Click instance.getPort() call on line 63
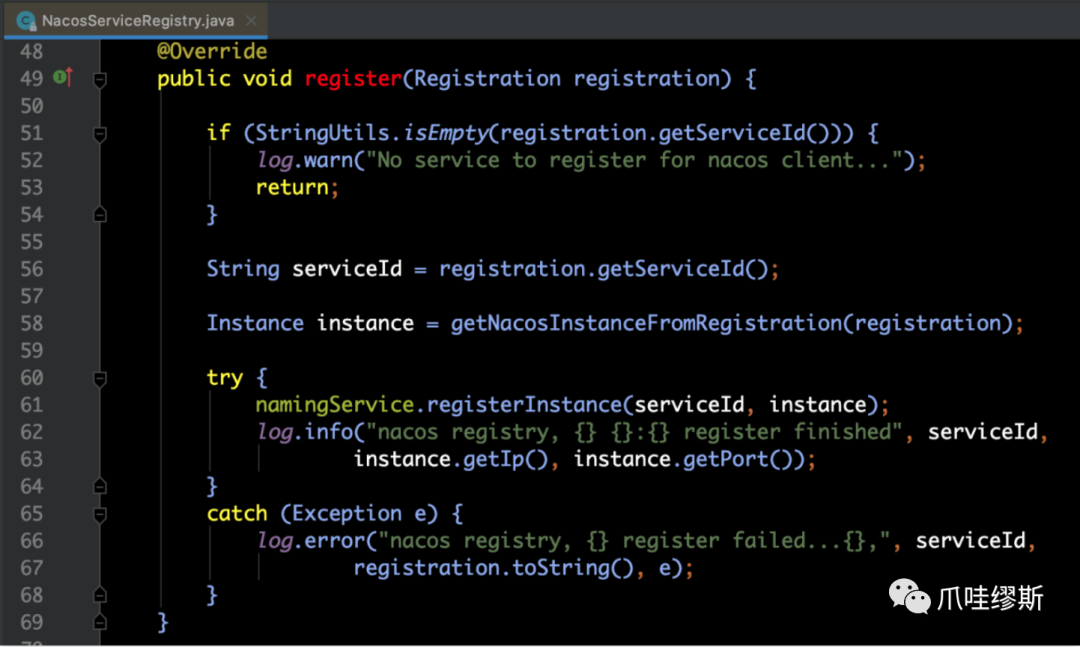 688,460
